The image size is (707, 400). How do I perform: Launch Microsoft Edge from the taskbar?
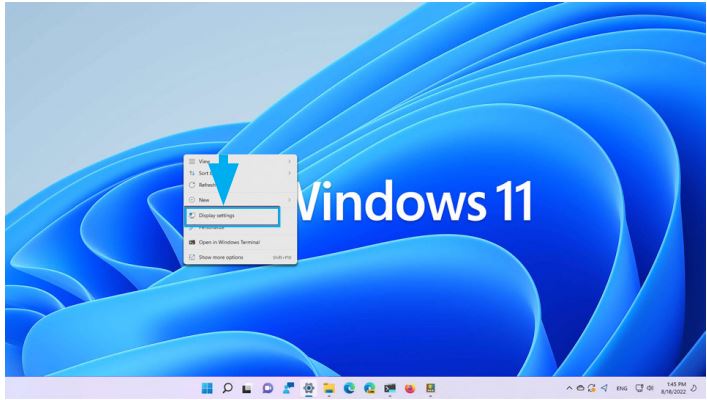pyautogui.click(x=349, y=389)
